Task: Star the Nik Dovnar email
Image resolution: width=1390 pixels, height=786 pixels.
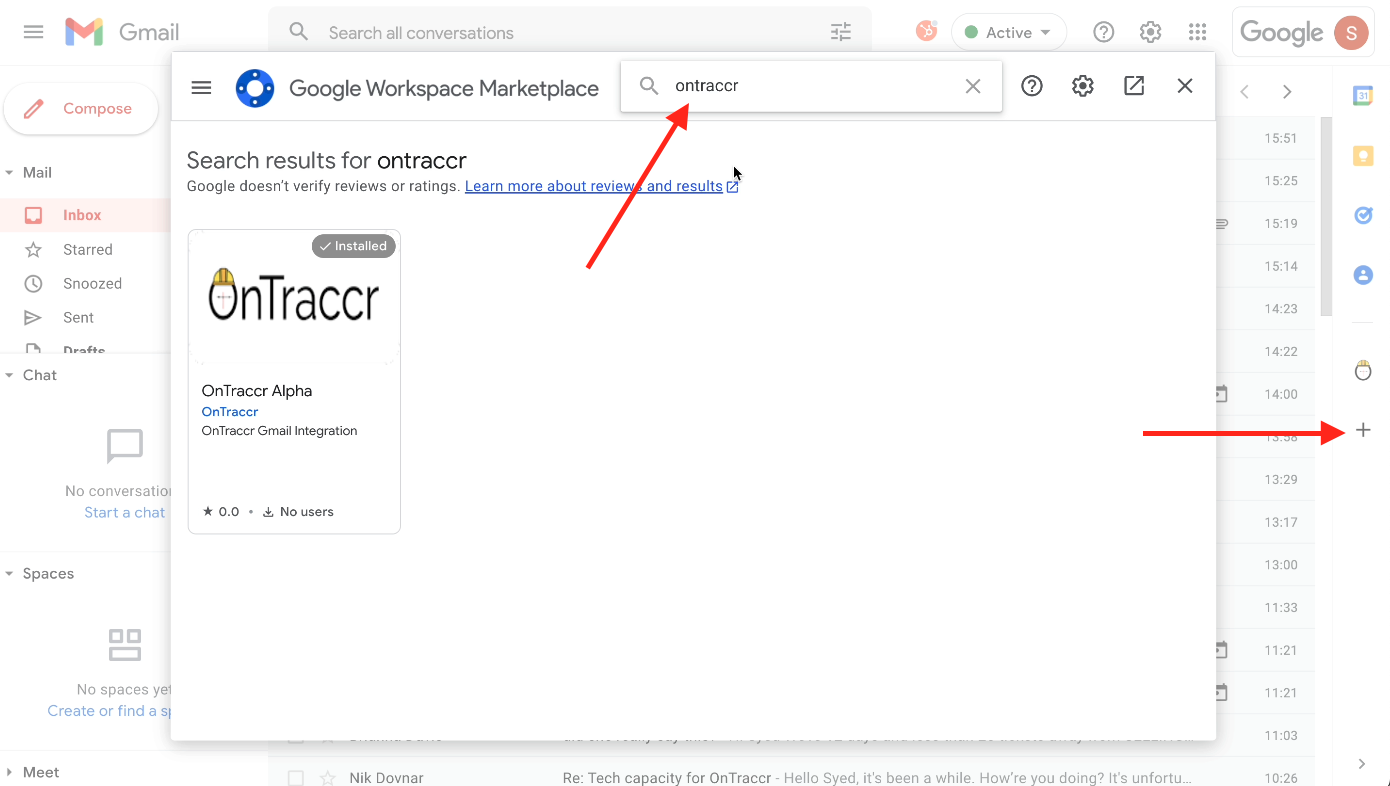Action: point(327,777)
